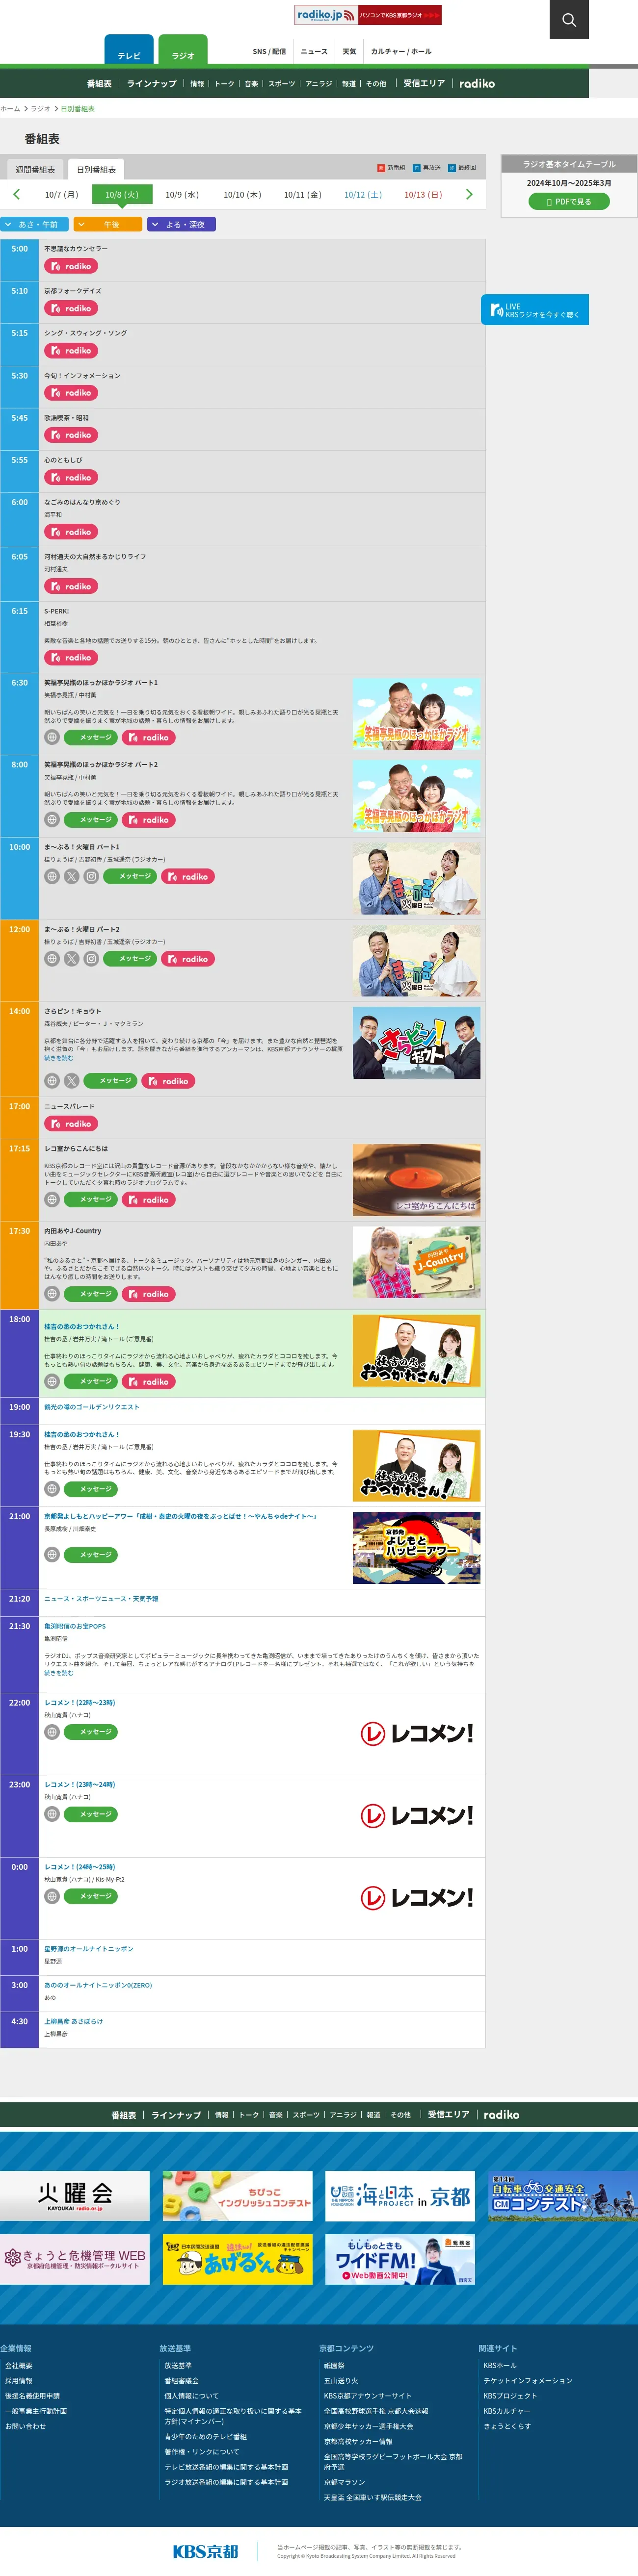Click KBS京都 logo in footer
The width and height of the screenshot is (638, 2576).
coord(205,2551)
